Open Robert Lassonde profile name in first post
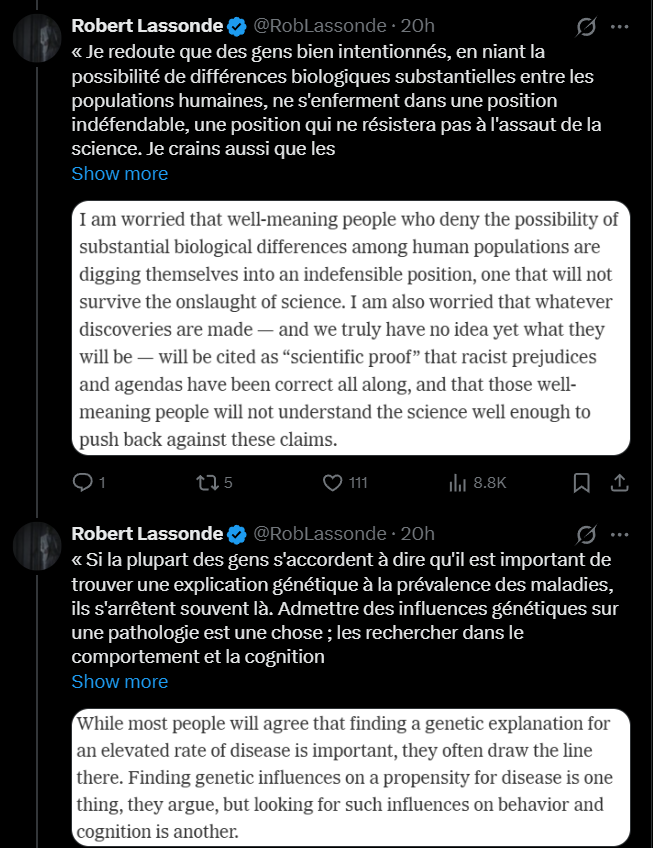653x848 pixels. [147, 26]
